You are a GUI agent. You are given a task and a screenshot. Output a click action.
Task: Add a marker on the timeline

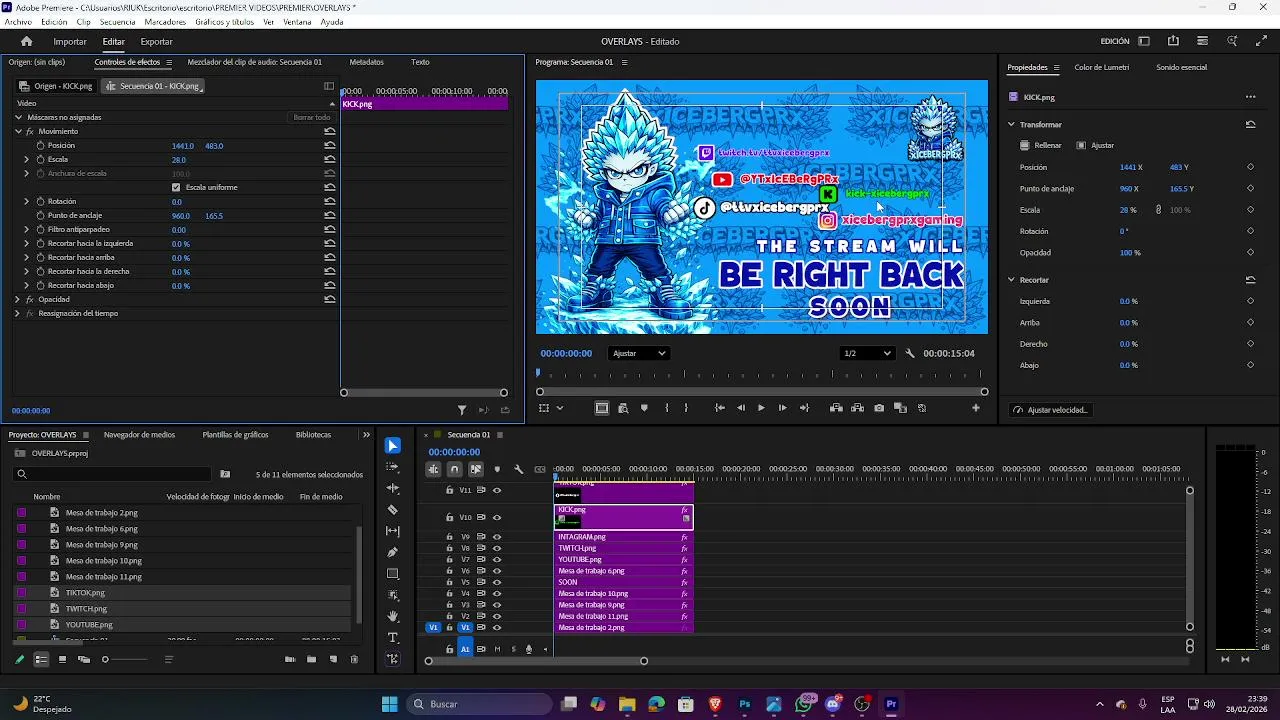pos(497,469)
